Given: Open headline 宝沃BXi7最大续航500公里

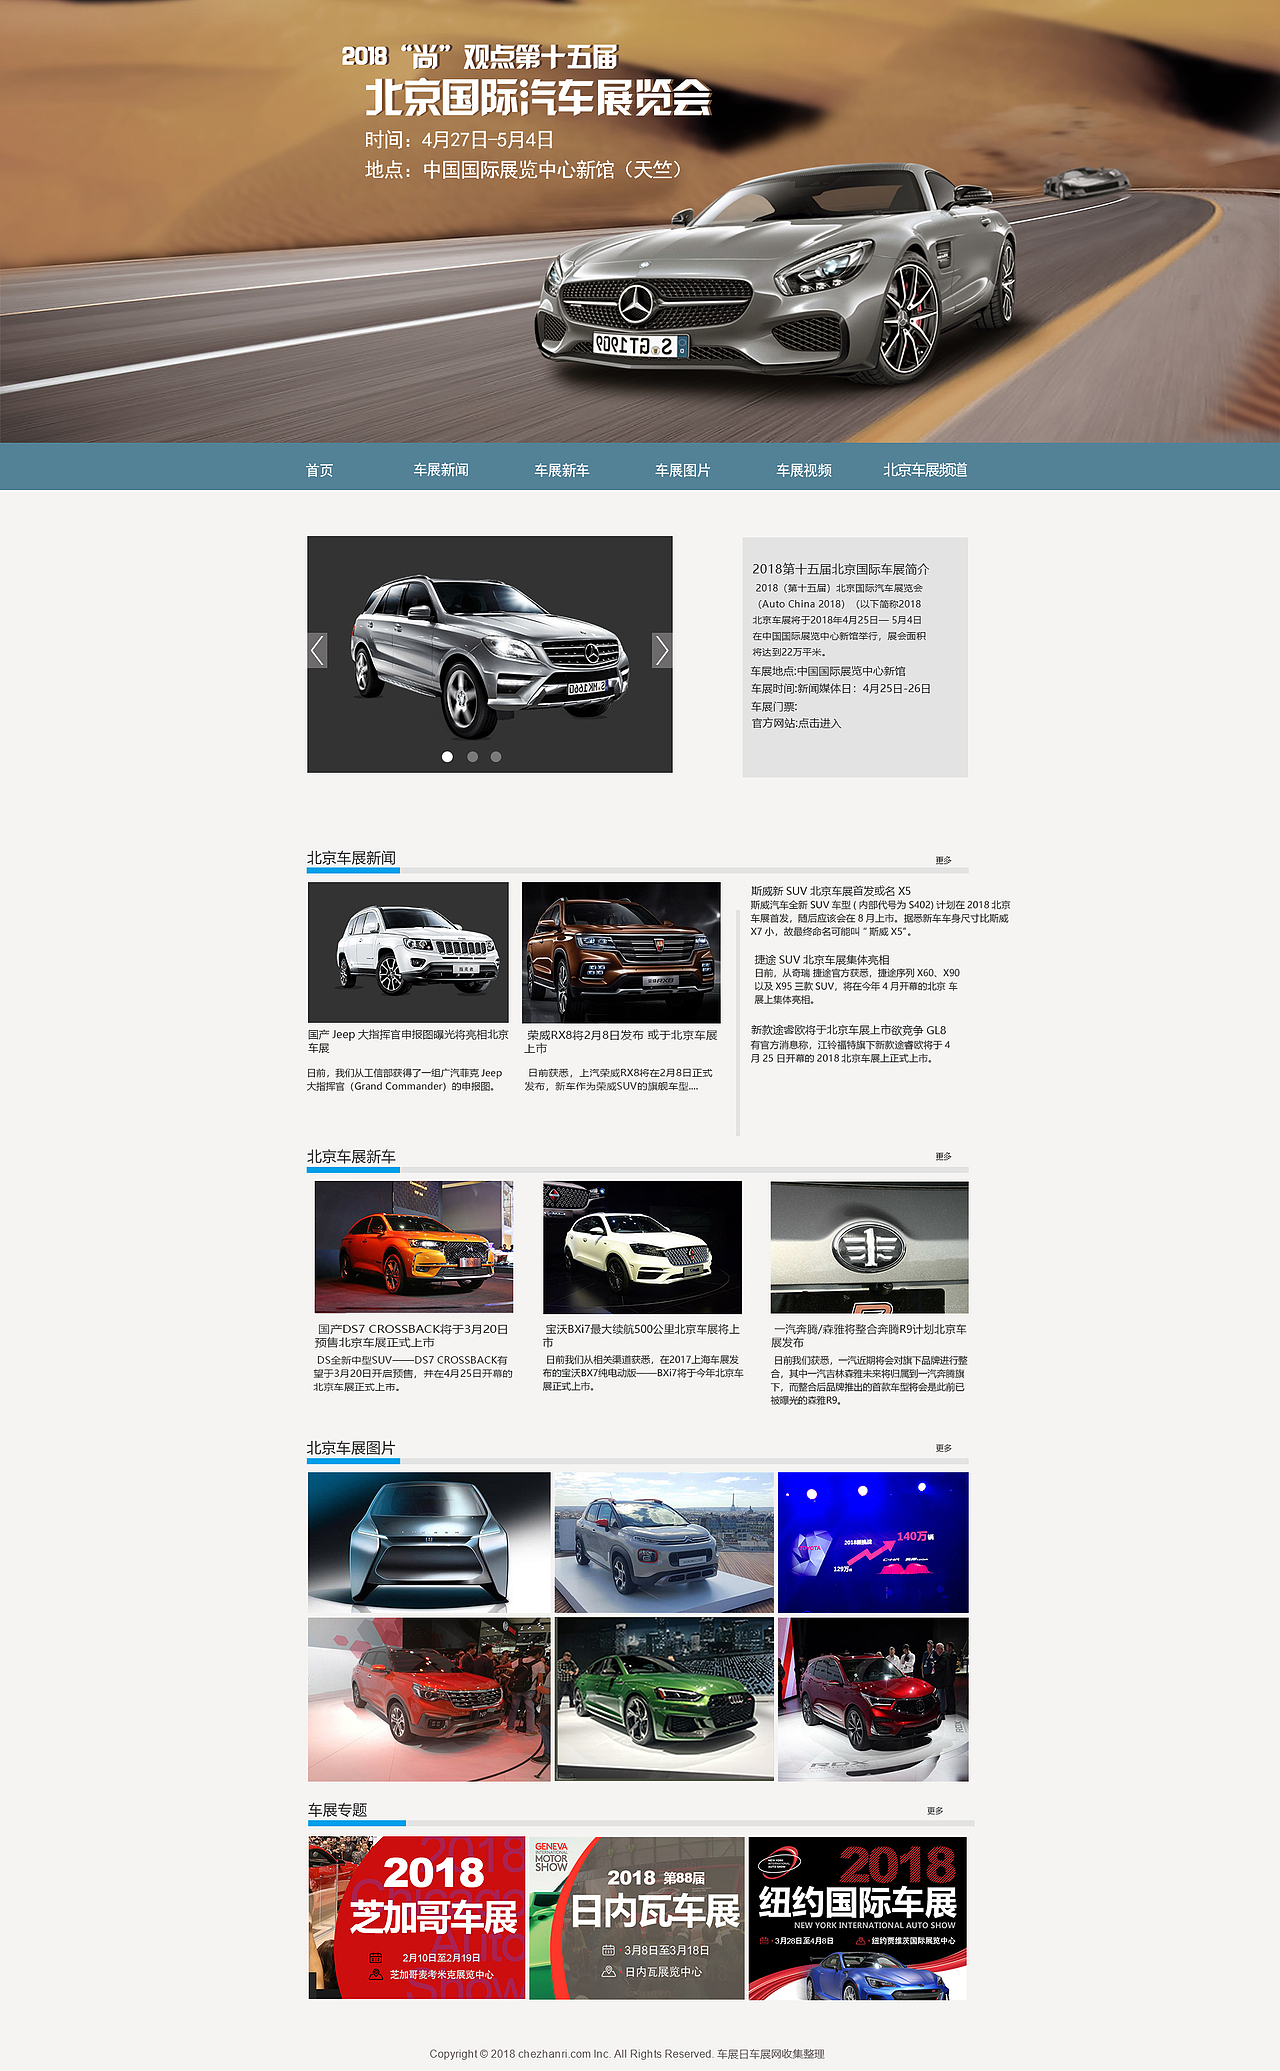Looking at the screenshot, I should click(x=642, y=1336).
